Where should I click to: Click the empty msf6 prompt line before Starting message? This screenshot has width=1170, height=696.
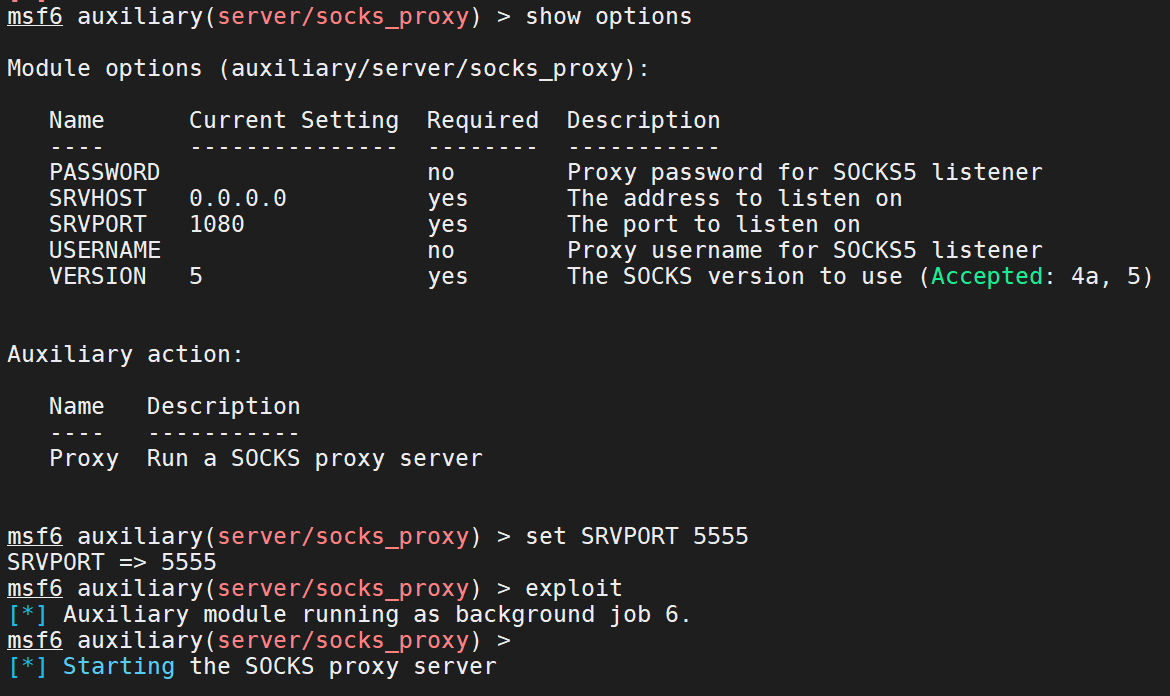click(259, 641)
